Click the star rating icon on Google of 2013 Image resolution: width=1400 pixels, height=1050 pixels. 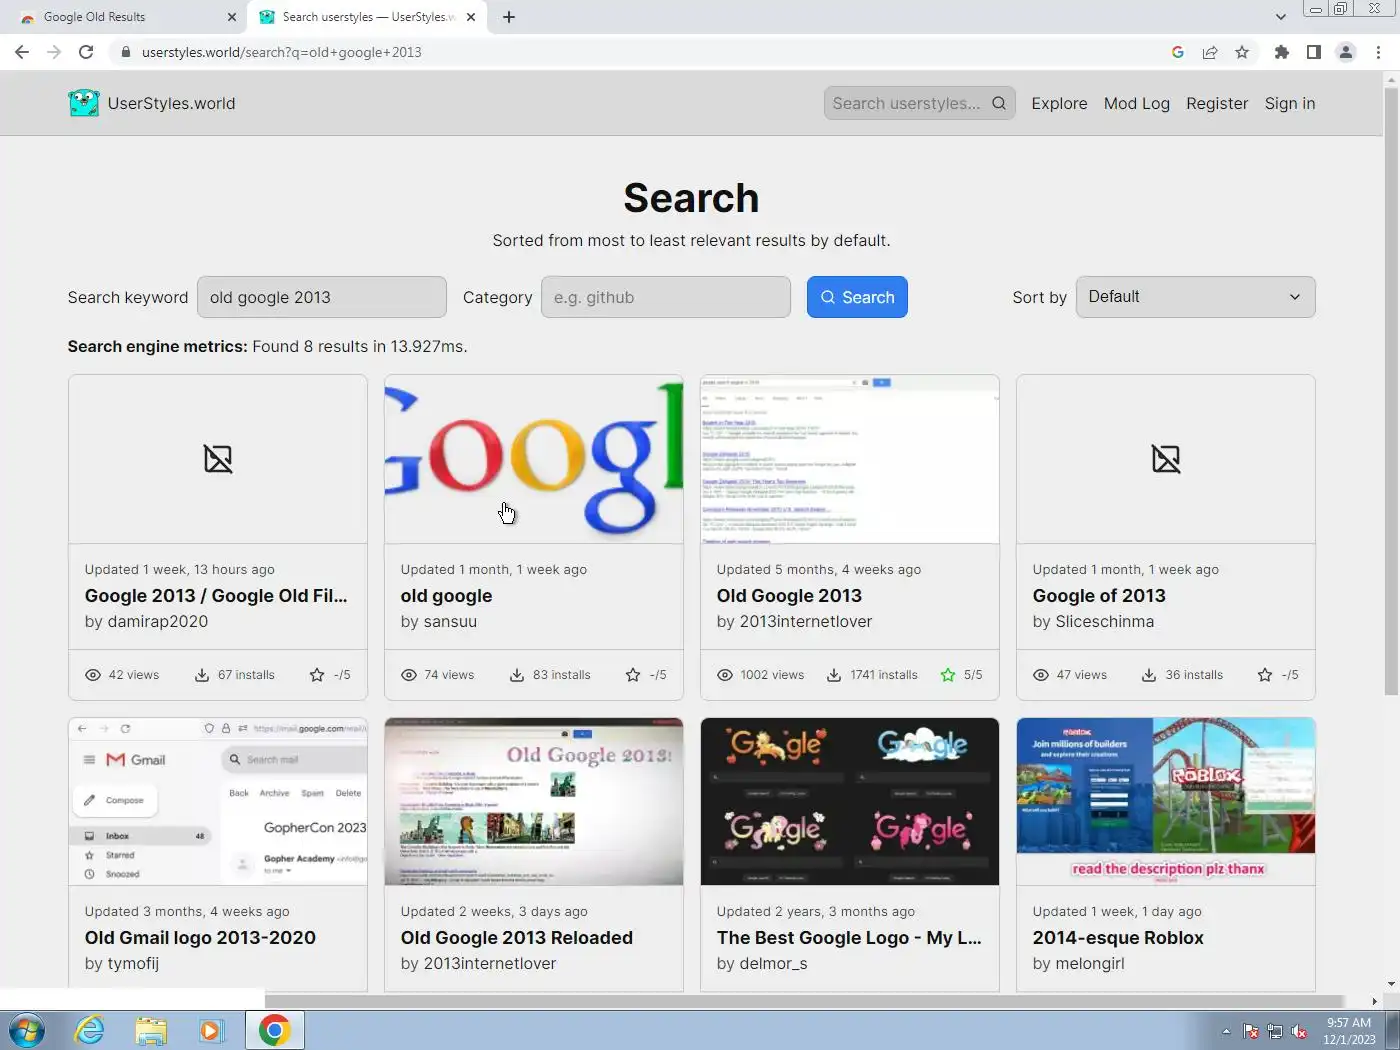tap(1265, 675)
